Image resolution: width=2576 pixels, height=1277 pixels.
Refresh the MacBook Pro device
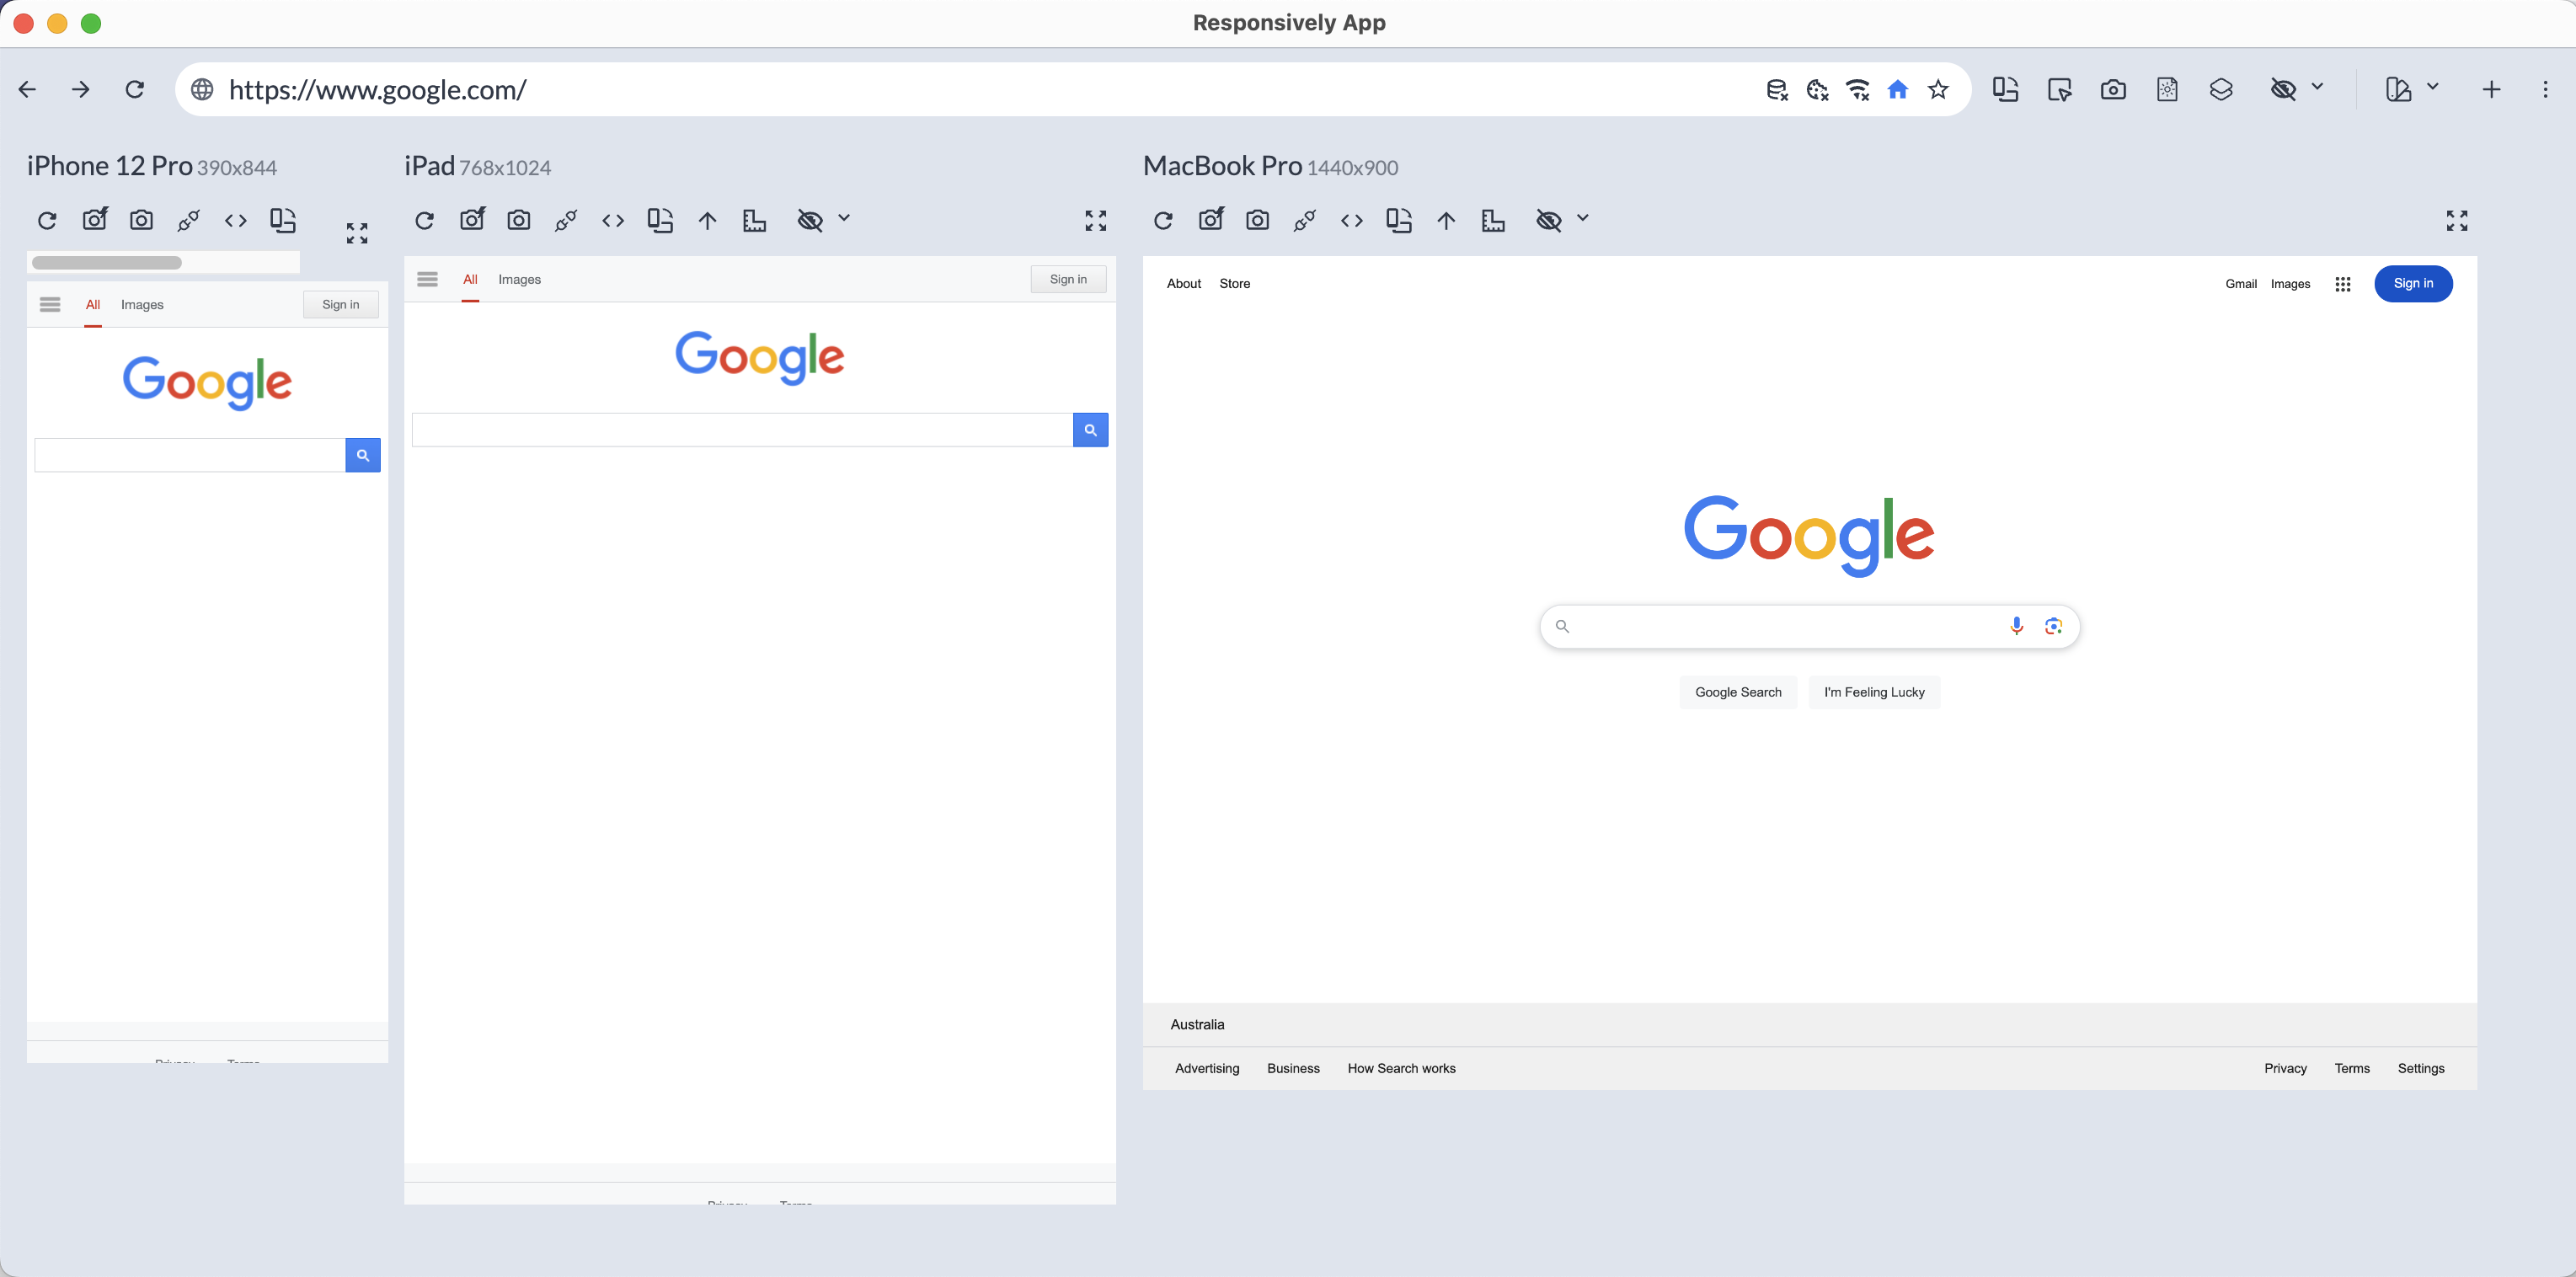tap(1163, 220)
